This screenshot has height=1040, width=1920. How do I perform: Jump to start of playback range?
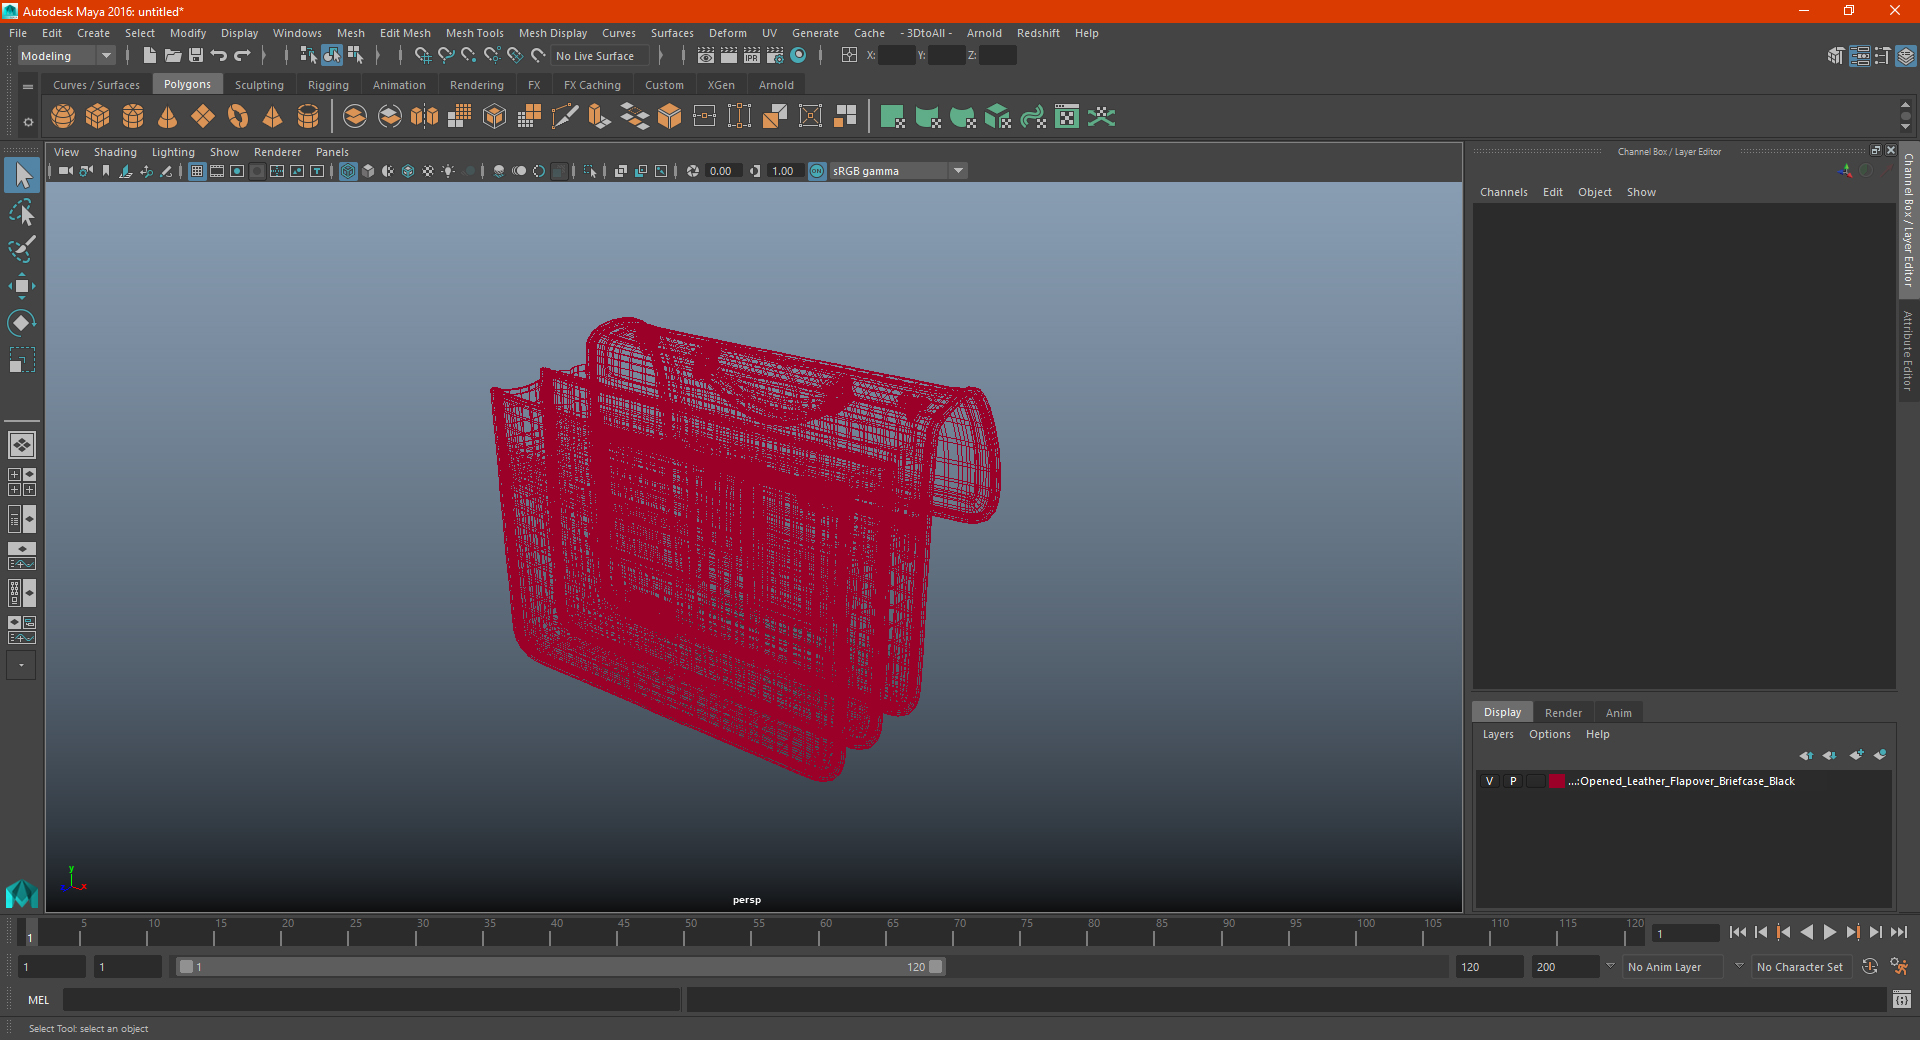1737,932
